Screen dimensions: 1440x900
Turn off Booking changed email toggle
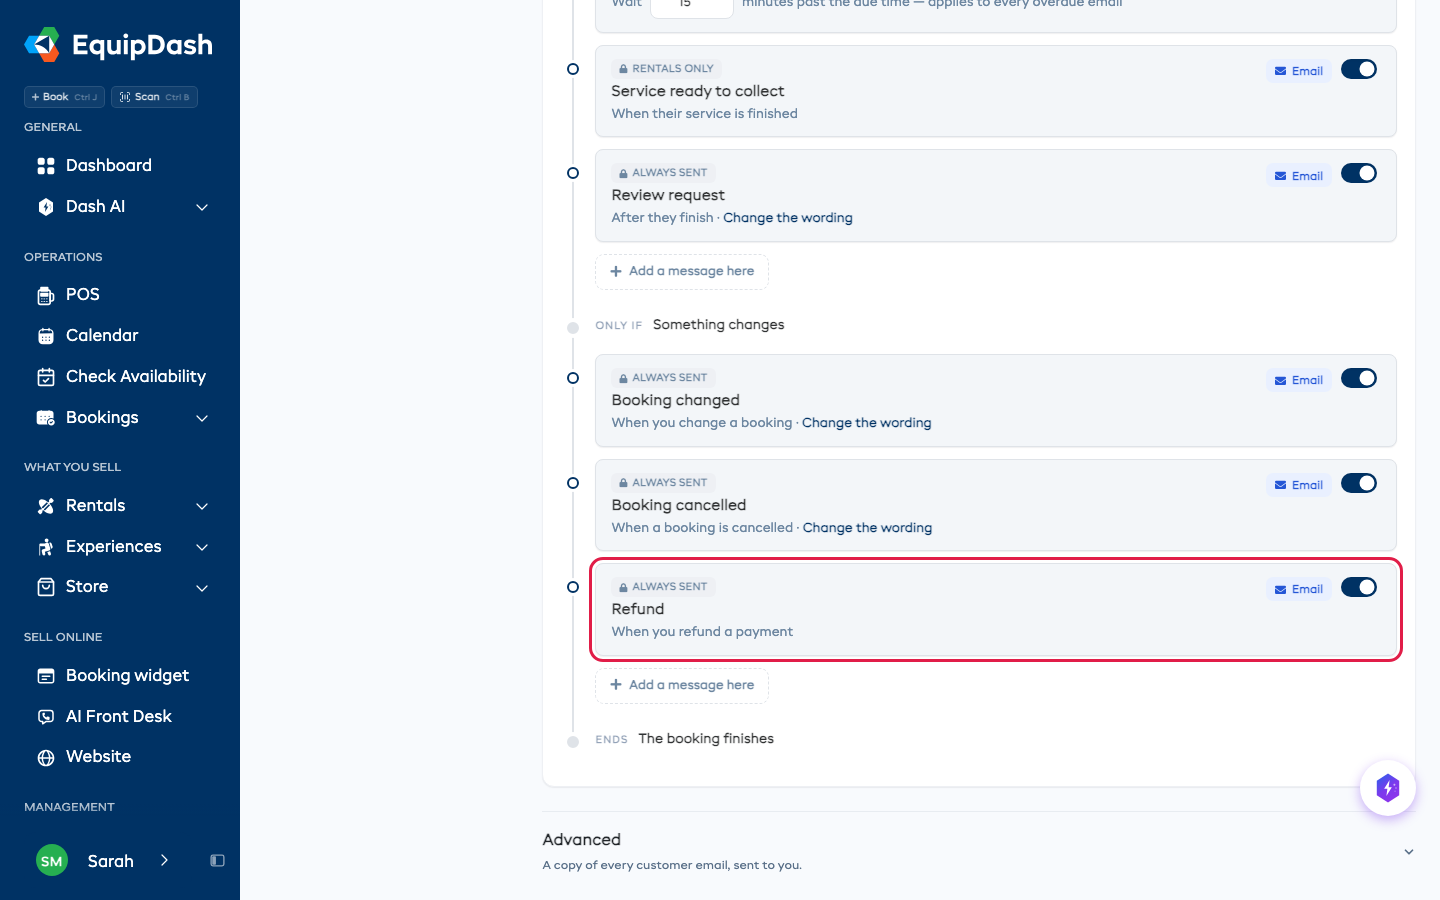[x=1359, y=378]
